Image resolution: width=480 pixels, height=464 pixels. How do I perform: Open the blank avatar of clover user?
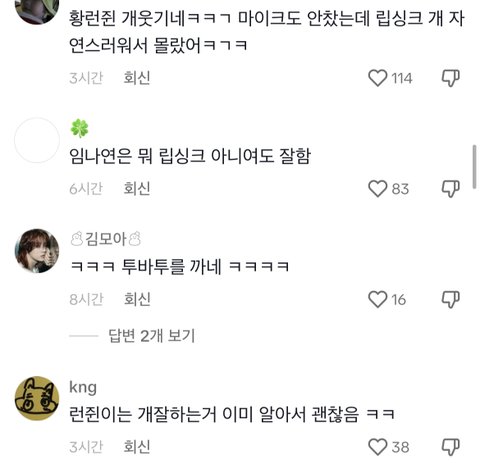click(37, 140)
